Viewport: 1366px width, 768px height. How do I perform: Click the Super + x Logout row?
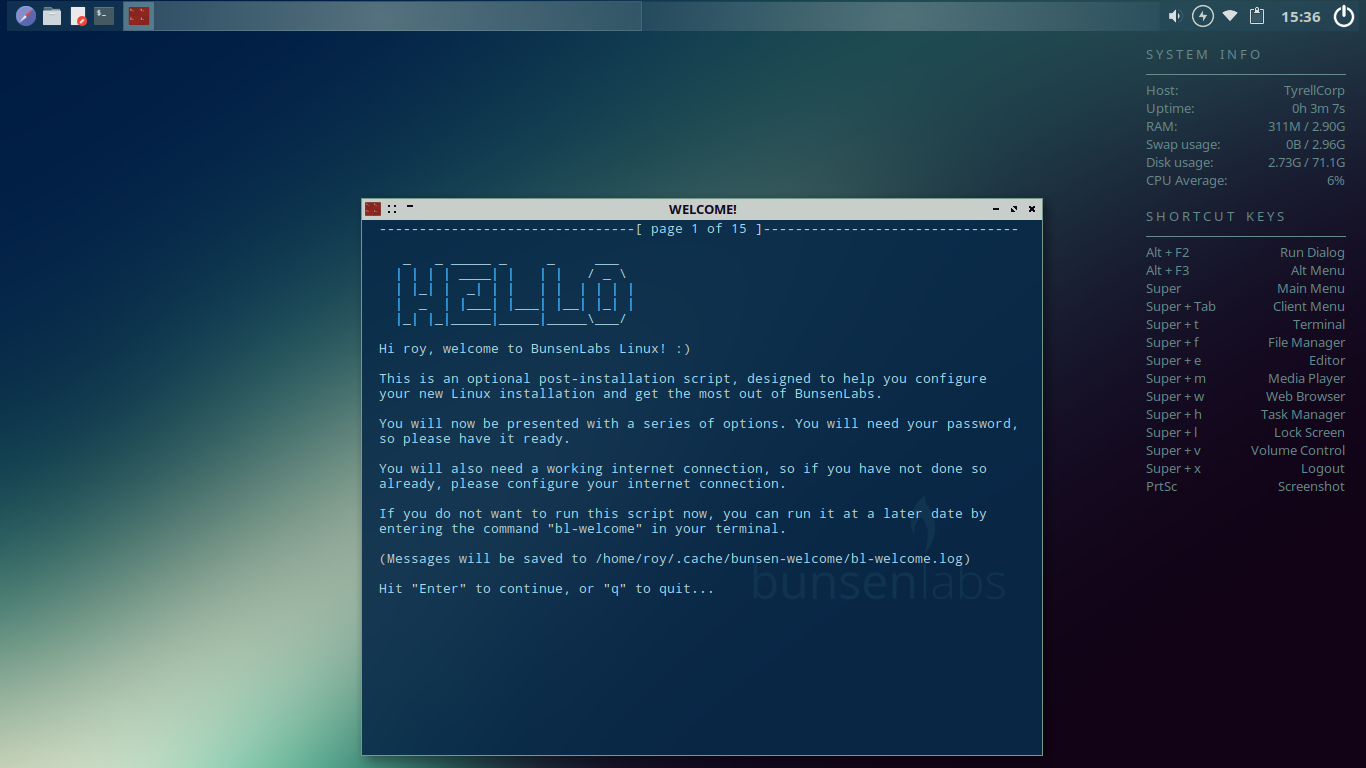[1245, 469]
